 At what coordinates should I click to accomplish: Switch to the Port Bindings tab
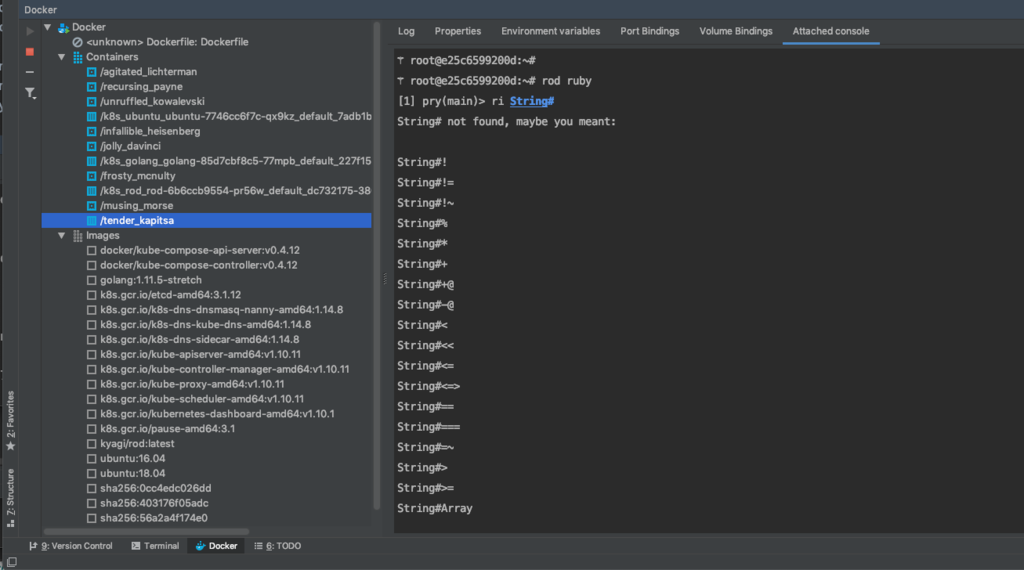pyautogui.click(x=650, y=31)
